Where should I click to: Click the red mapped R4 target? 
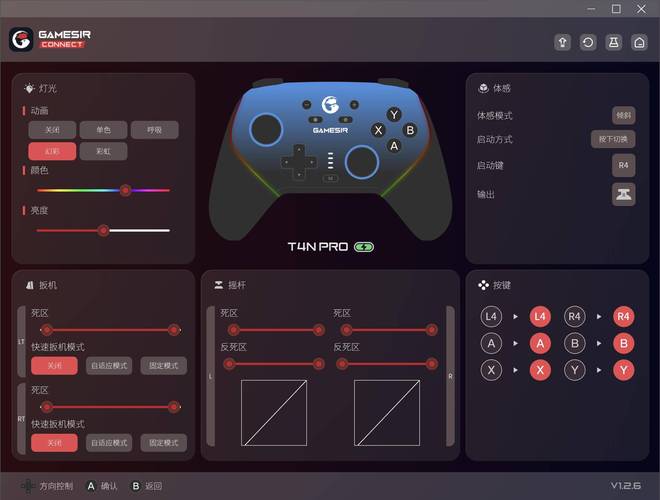(x=623, y=316)
